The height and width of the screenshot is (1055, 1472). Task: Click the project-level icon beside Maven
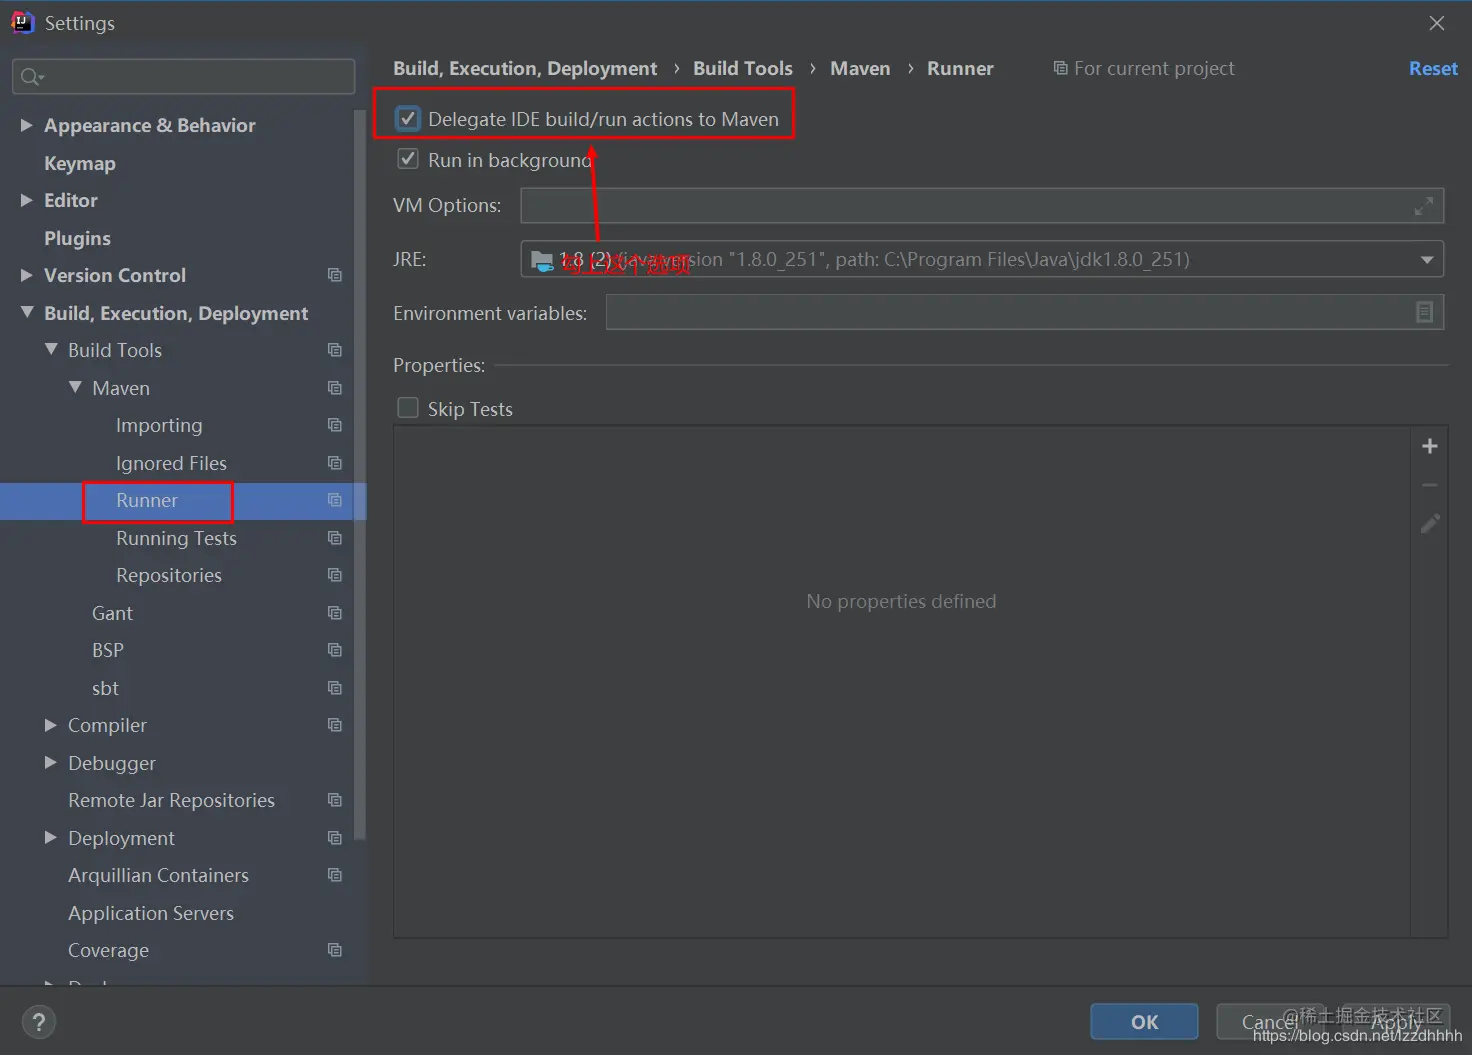(x=335, y=388)
